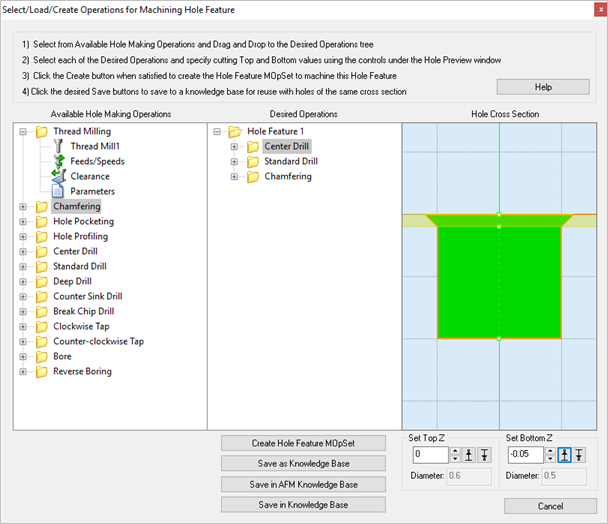Click Set Bottom Z snap-to-top icon
The height and width of the screenshot is (524, 608).
click(565, 455)
